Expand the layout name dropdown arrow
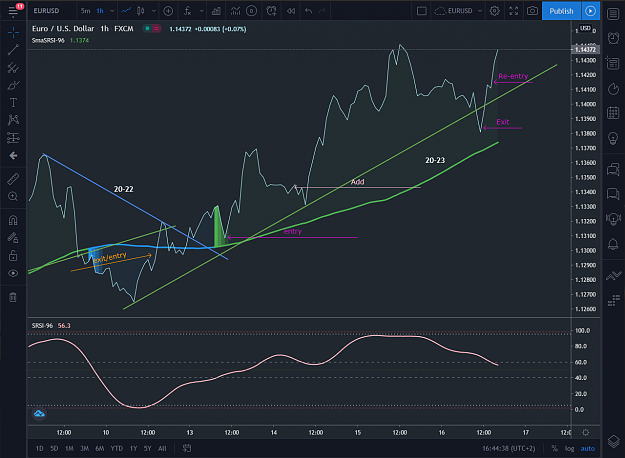625x458 pixels. [x=480, y=11]
